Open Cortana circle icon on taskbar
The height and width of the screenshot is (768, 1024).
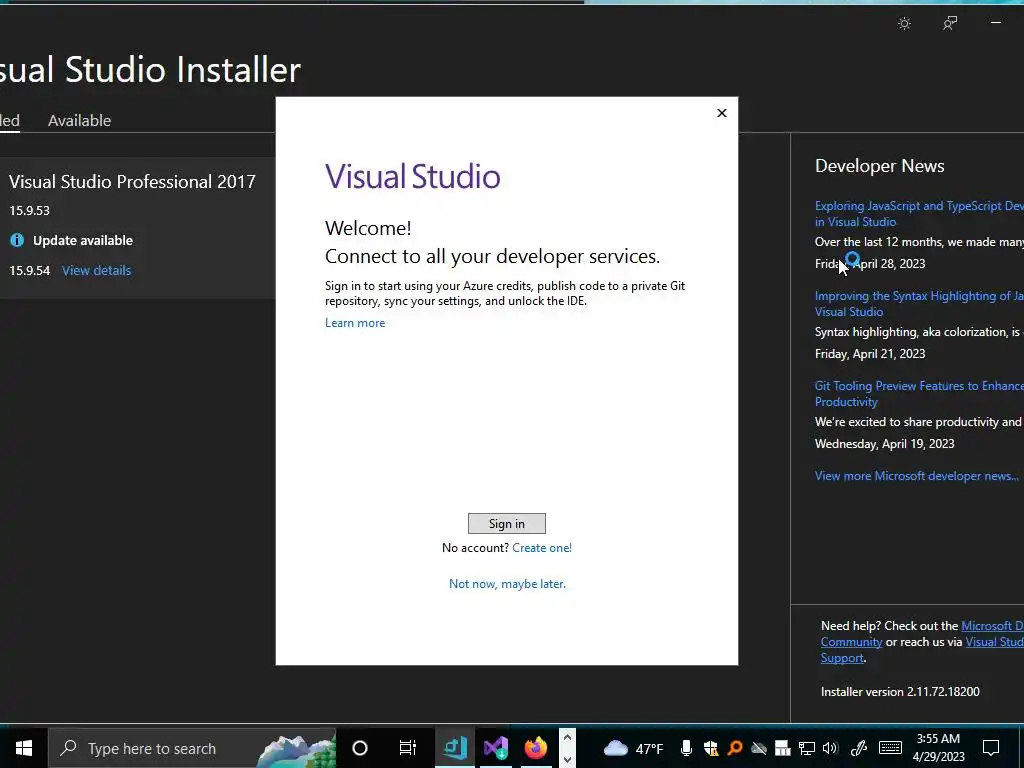tap(360, 748)
